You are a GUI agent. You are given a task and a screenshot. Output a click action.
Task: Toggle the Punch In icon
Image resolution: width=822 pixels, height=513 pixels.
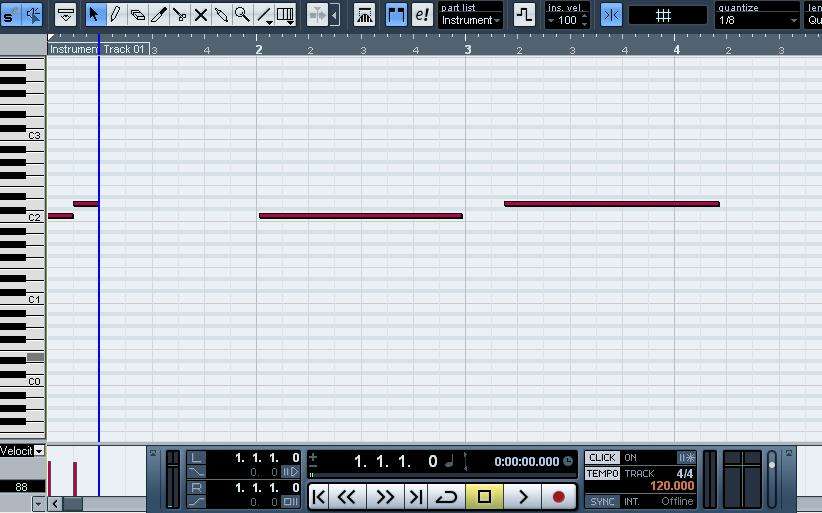pos(196,472)
